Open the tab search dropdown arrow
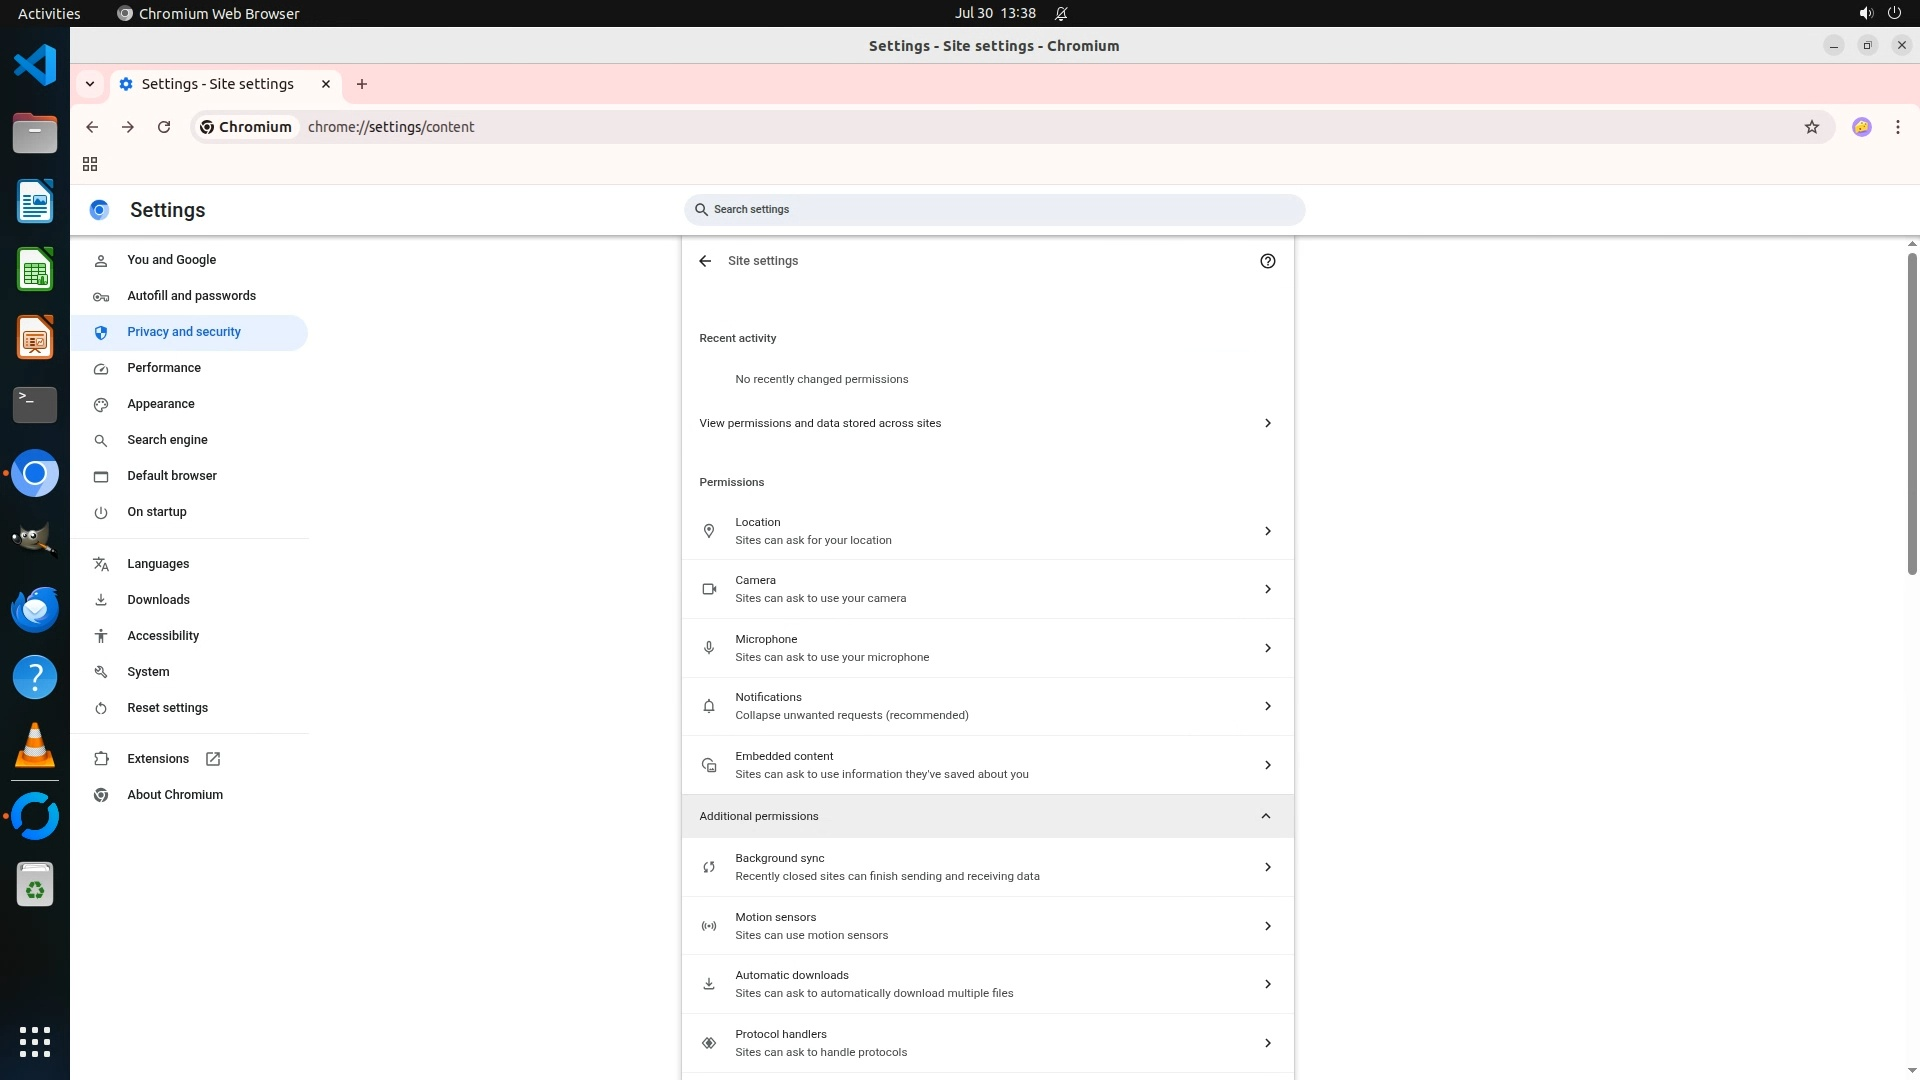 (90, 84)
